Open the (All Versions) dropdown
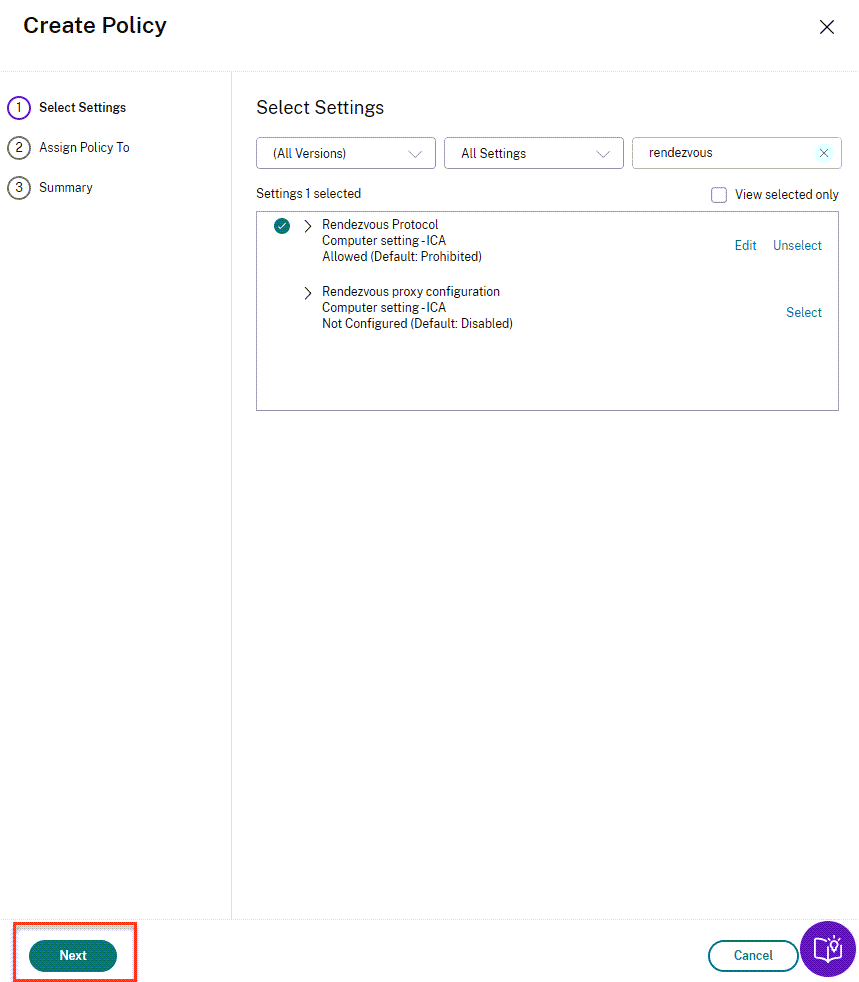Image resolution: width=859 pixels, height=982 pixels. [345, 153]
